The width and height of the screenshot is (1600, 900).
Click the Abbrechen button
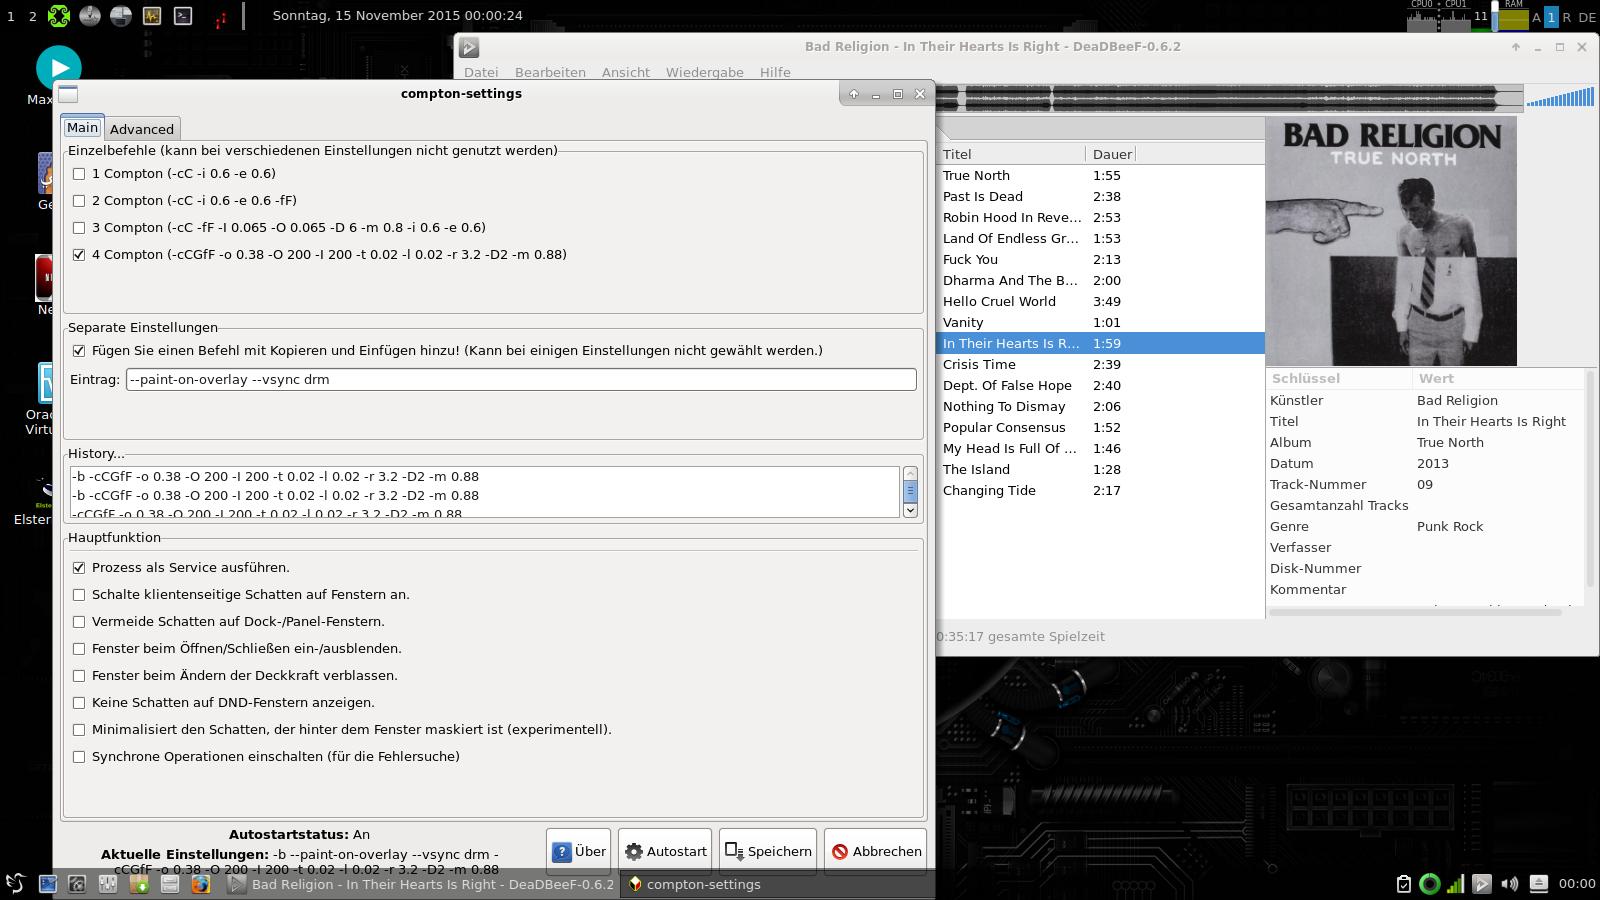pos(876,852)
